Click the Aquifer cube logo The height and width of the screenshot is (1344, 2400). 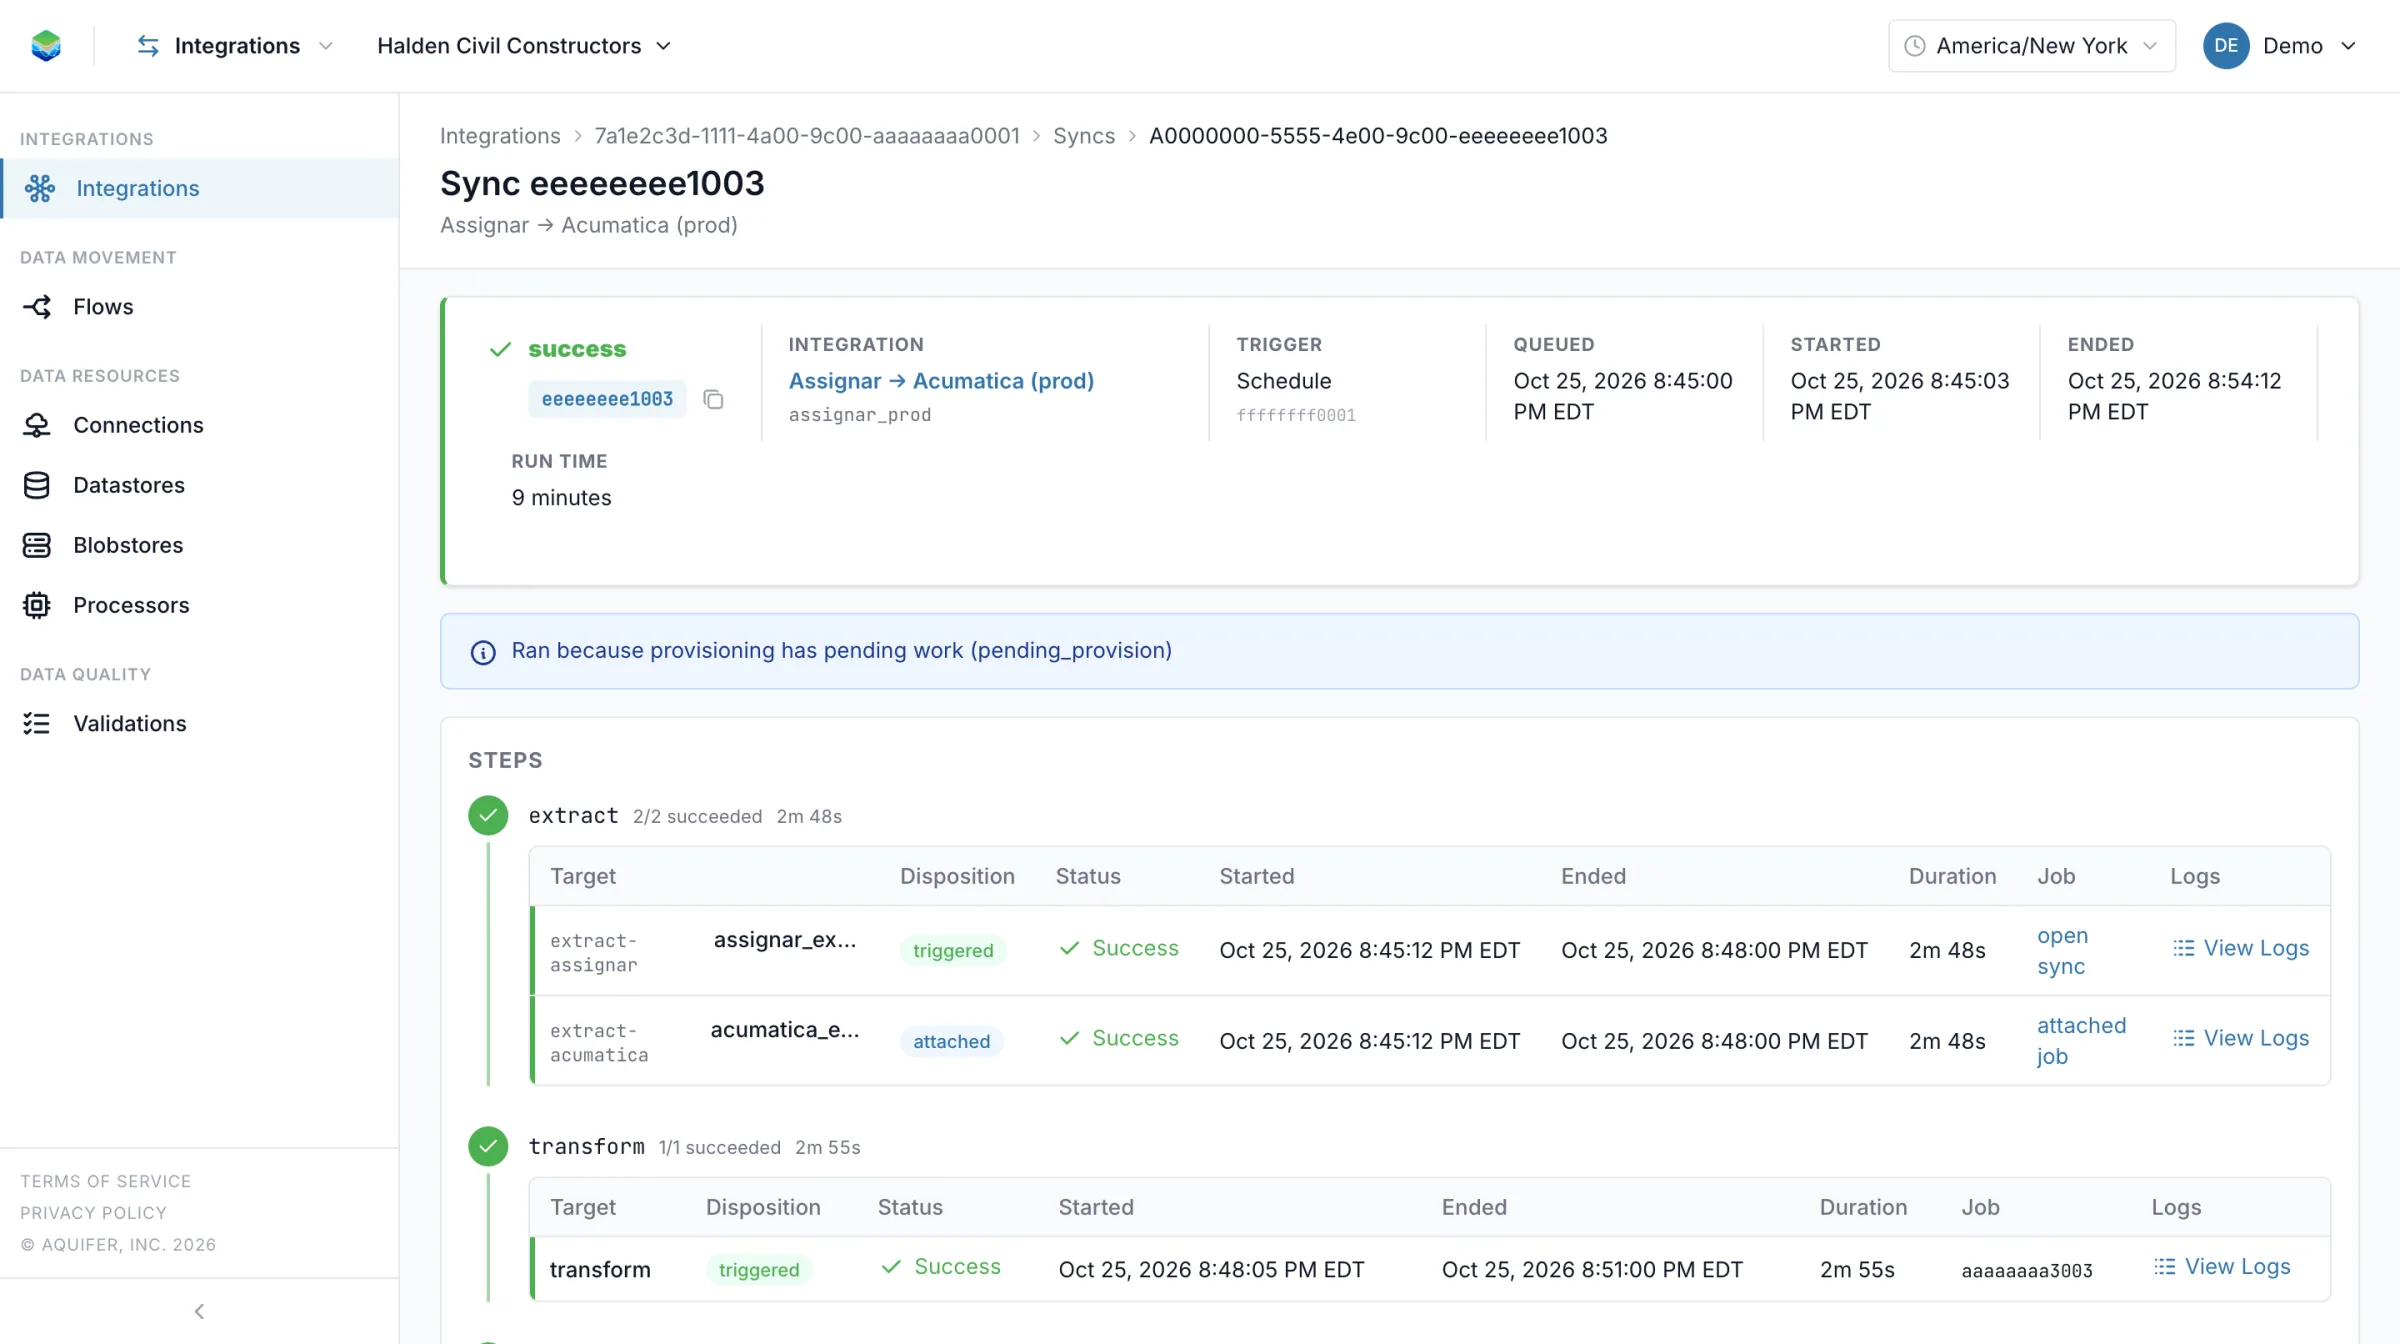pos(46,46)
